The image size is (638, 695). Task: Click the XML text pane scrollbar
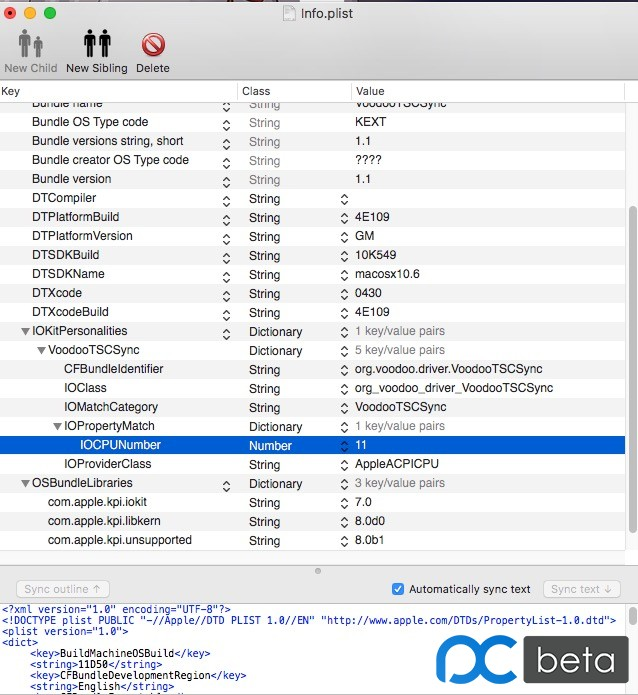(633, 616)
